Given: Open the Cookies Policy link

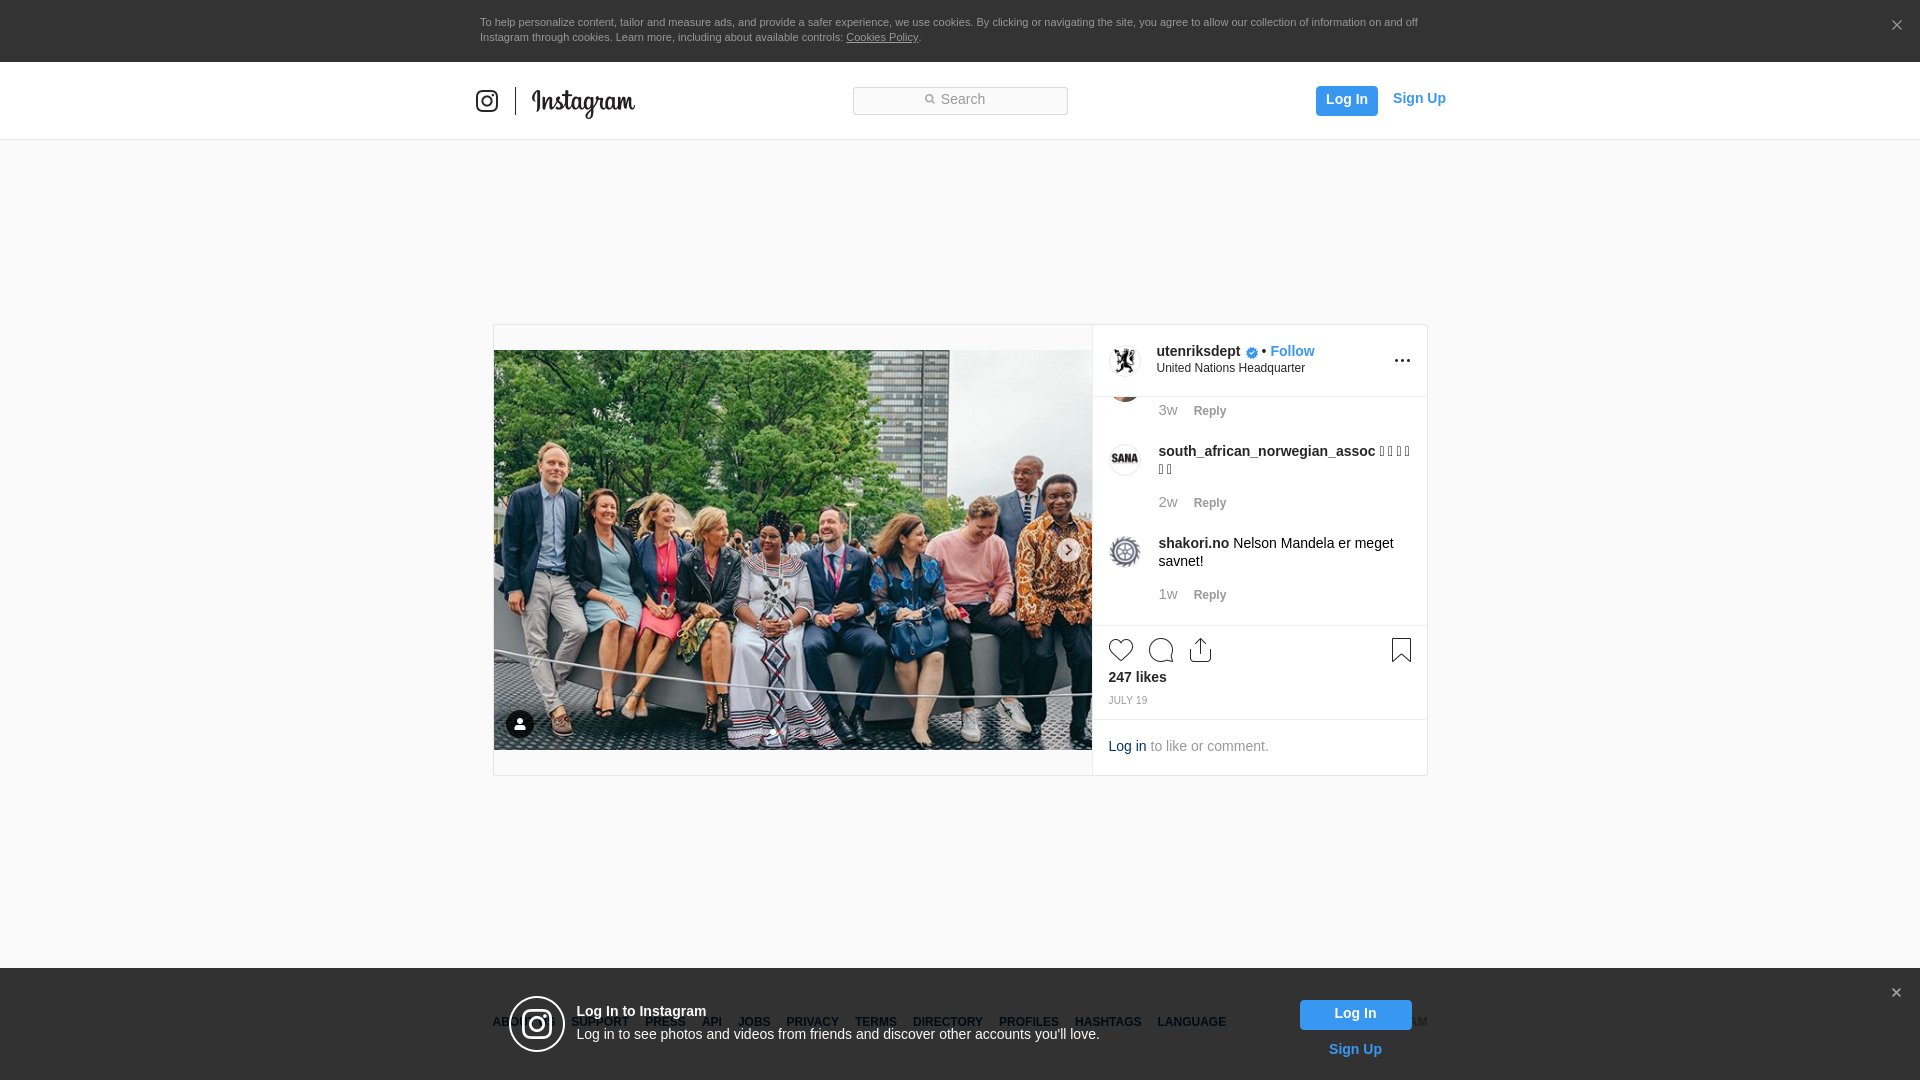Looking at the screenshot, I should click(x=882, y=37).
